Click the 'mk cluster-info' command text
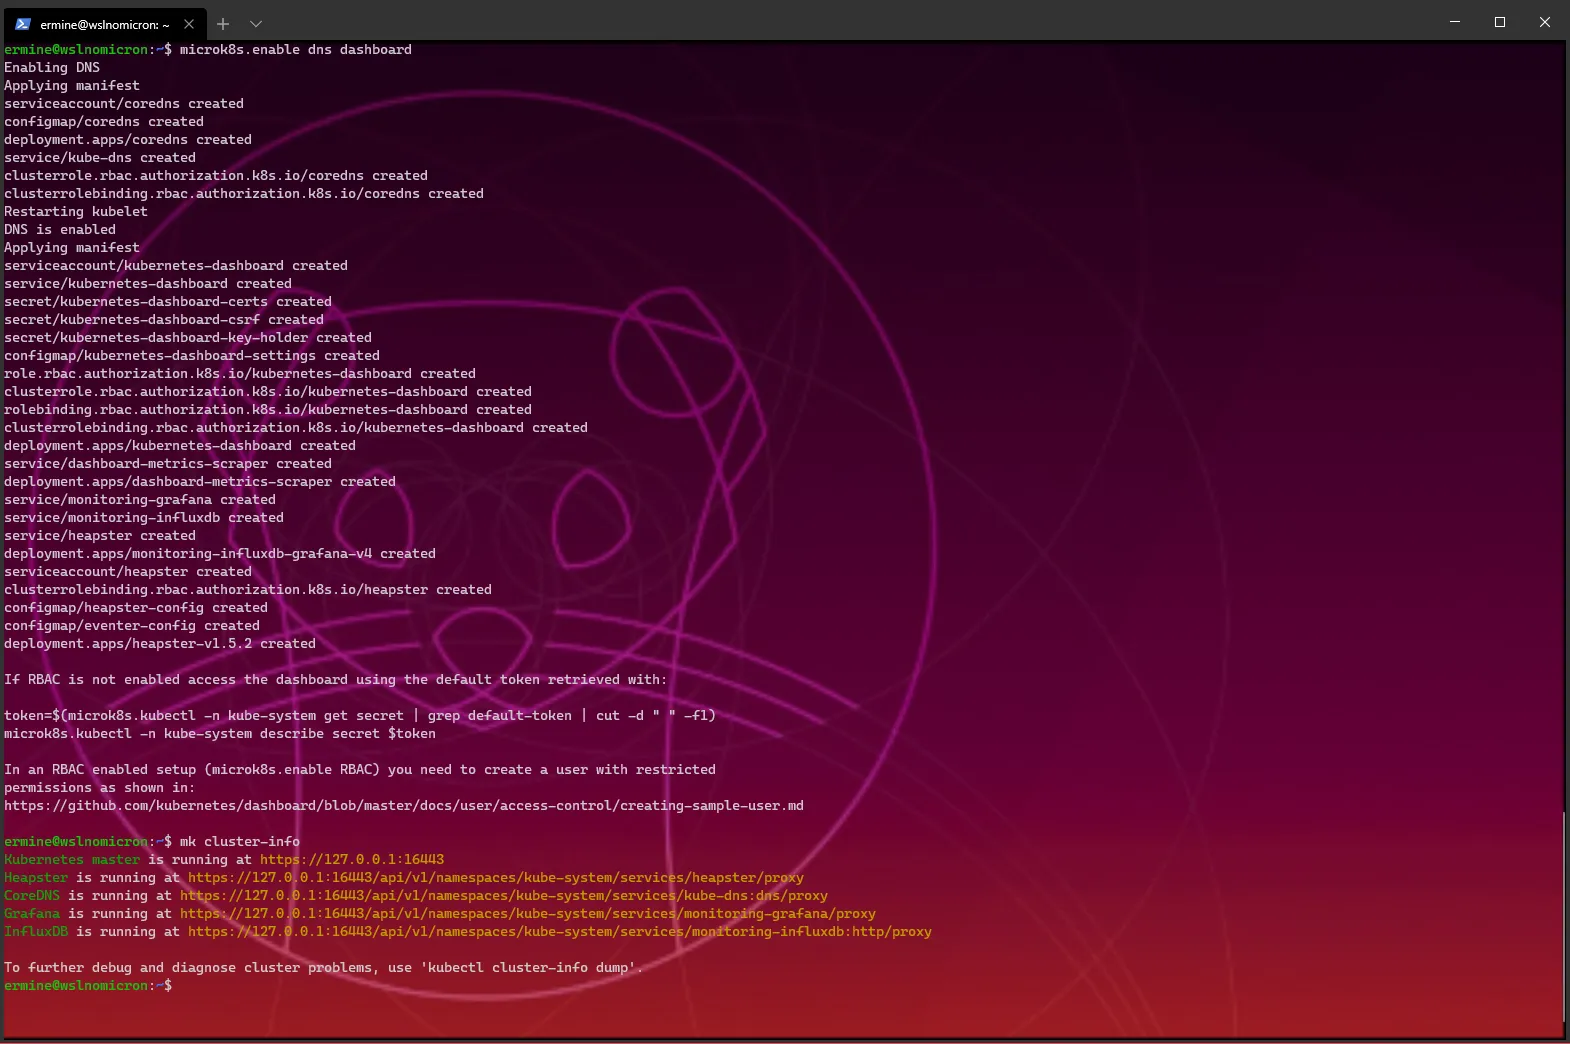The height and width of the screenshot is (1044, 1570). pos(239,842)
